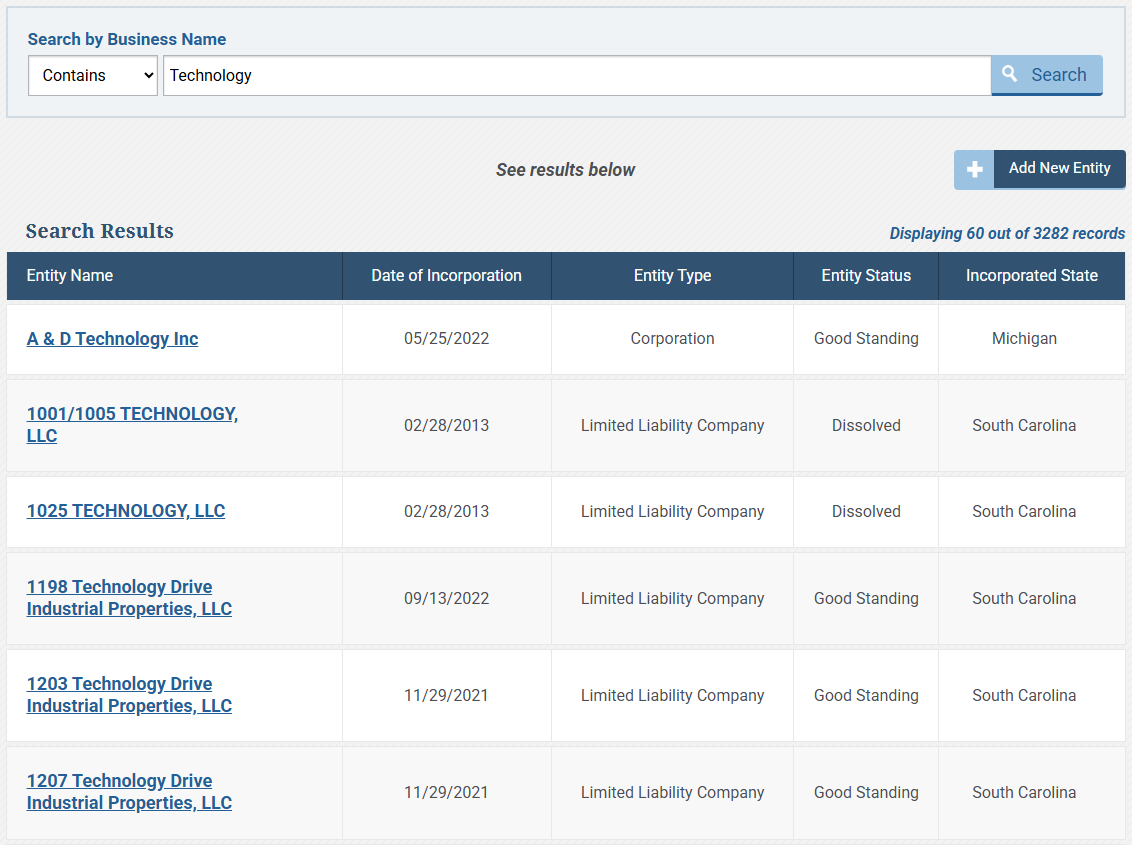The image size is (1132, 845).
Task: Open A & D Technology Inc link
Action: [x=112, y=339]
